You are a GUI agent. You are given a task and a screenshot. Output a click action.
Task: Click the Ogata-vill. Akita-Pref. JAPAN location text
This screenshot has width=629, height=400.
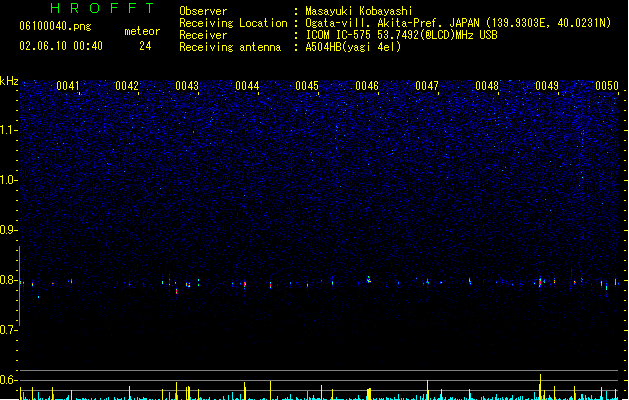click(458, 23)
